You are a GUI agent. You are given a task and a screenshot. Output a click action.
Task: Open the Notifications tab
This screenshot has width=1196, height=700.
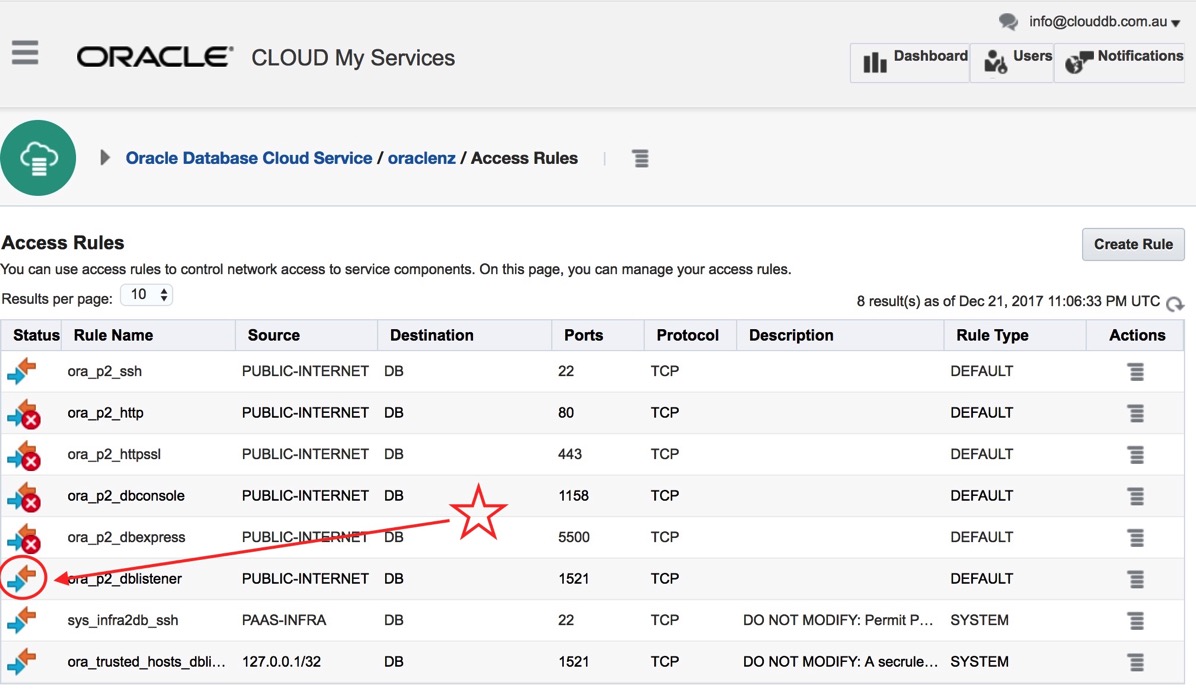pos(1121,61)
